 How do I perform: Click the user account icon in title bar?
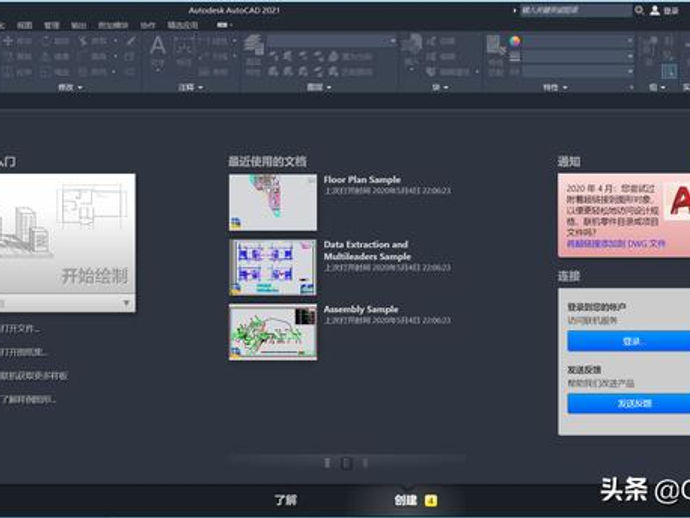655,10
